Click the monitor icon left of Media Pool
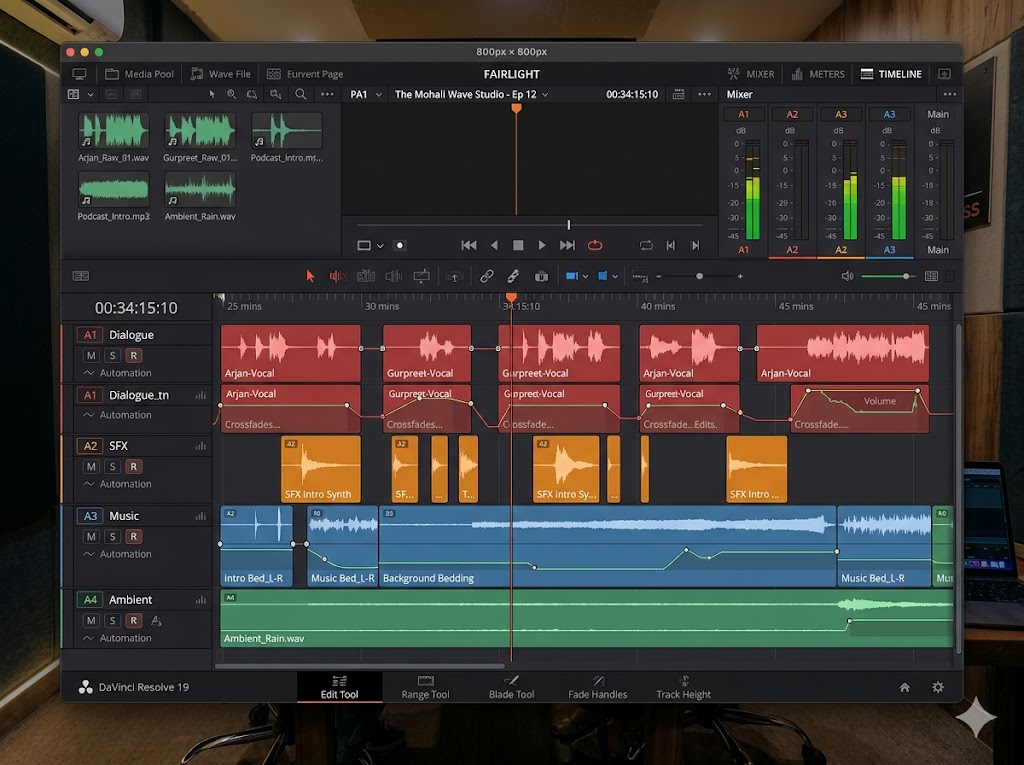Viewport: 1024px width, 765px height. 80,74
